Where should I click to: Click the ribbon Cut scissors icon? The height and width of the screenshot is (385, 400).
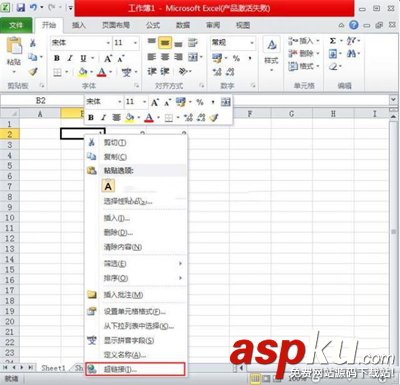point(33,43)
